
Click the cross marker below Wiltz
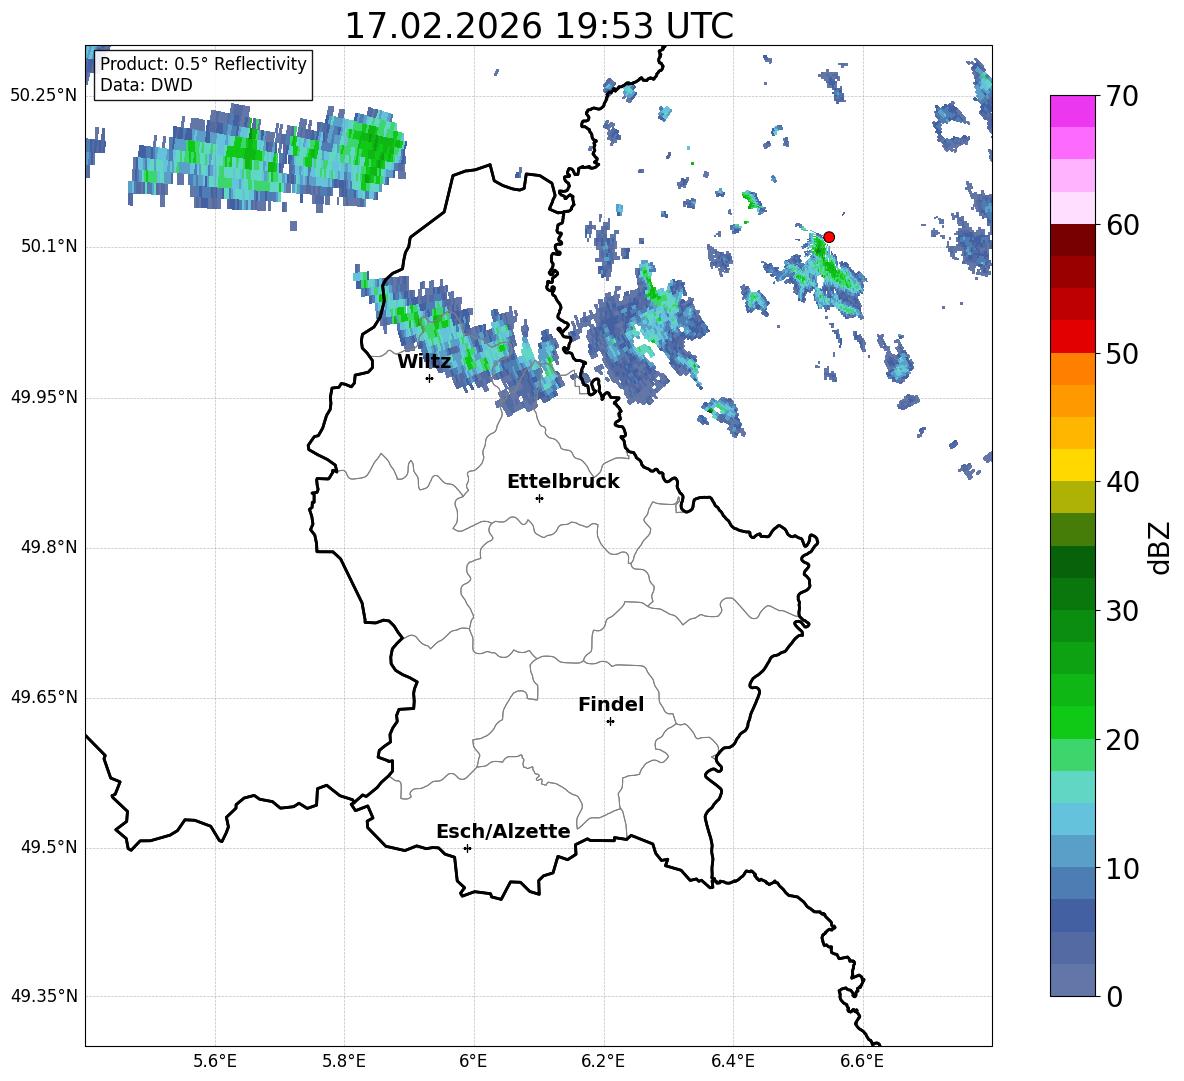tap(429, 378)
